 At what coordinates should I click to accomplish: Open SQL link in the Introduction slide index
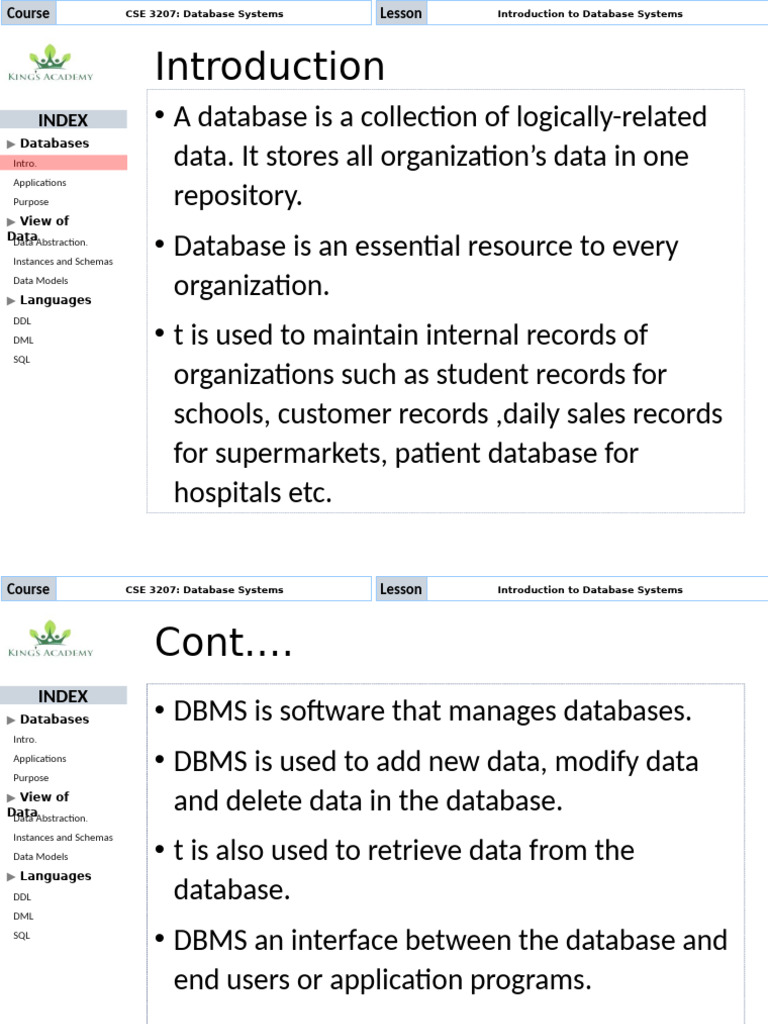[22, 359]
